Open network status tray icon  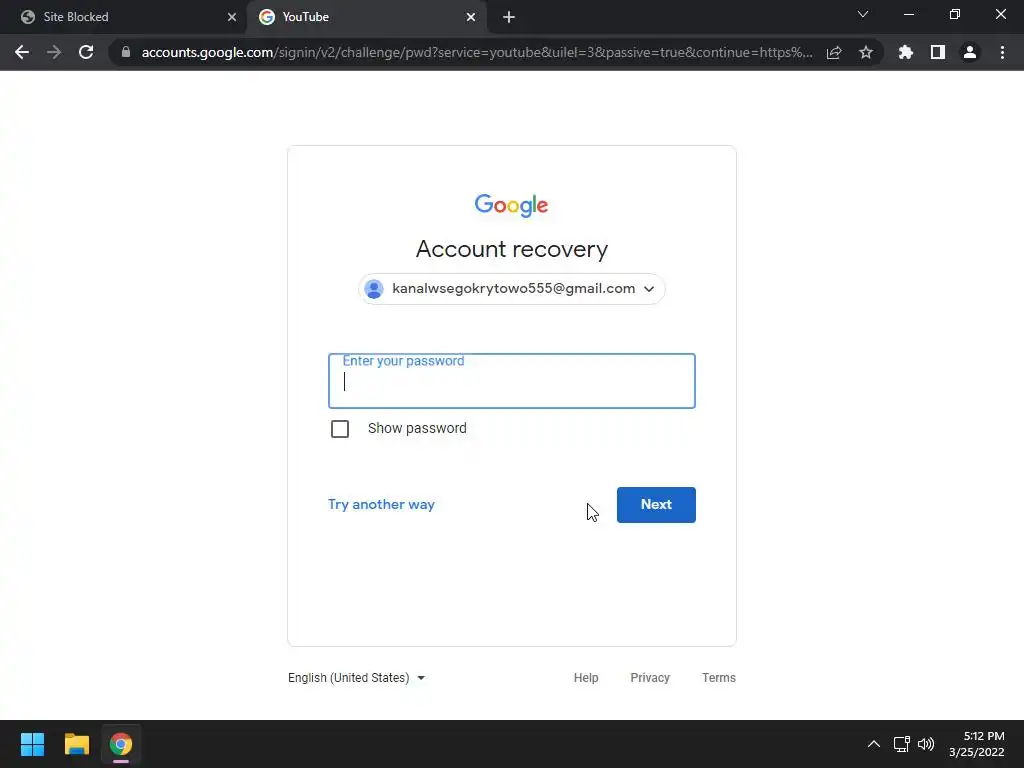(902, 744)
